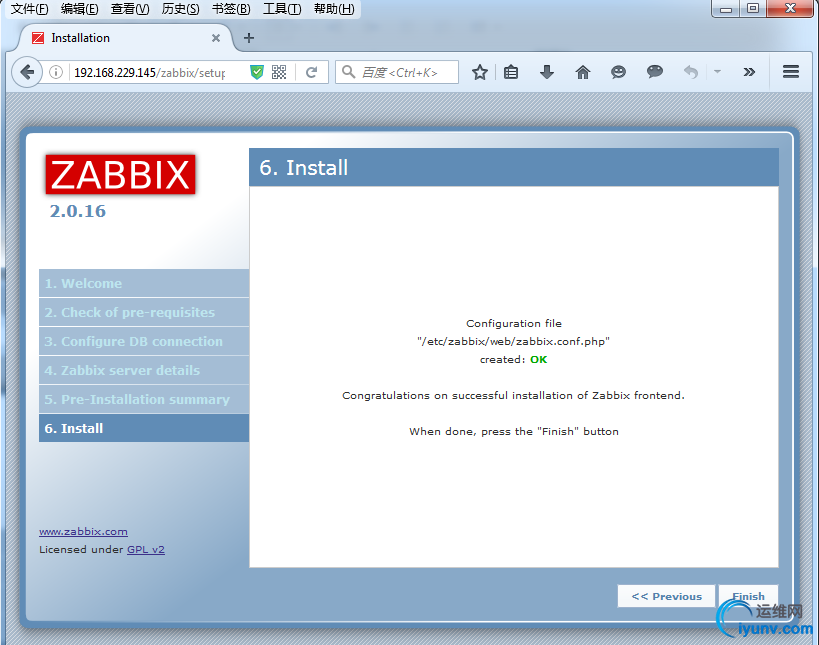This screenshot has height=645, width=819.
Task: Open the chat bubble toolbar icon
Action: point(654,72)
